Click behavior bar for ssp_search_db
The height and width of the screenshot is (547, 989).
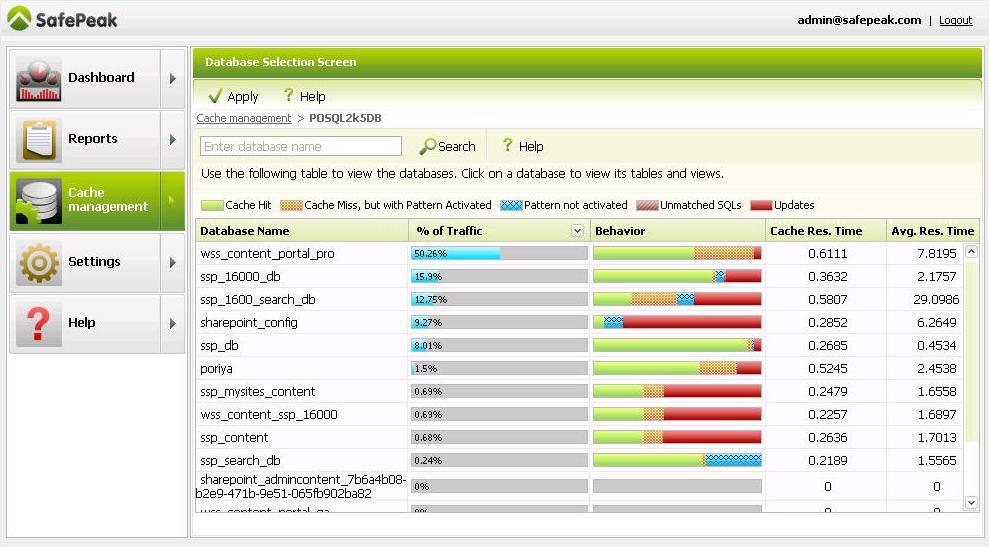677,461
